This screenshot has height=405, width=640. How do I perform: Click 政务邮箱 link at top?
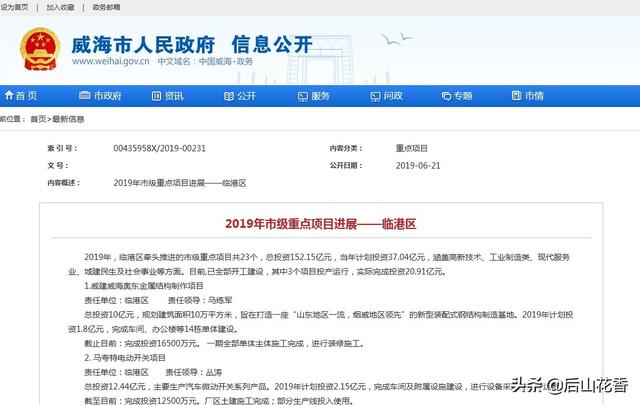(106, 7)
